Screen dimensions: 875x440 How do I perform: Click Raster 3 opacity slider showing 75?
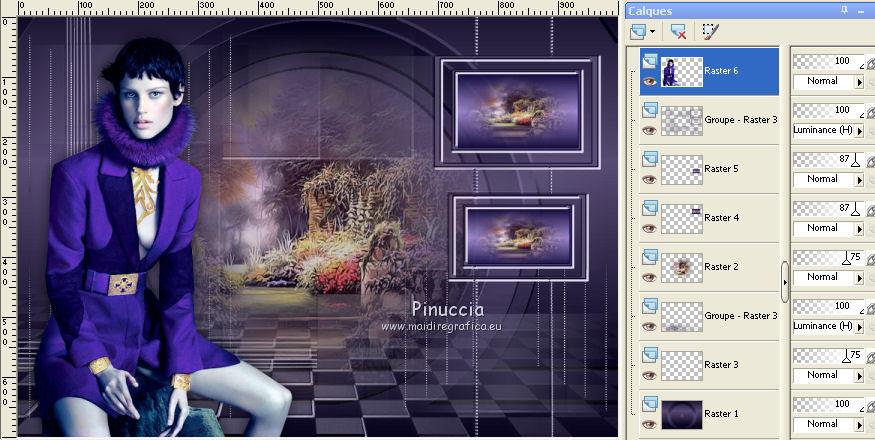click(x=829, y=356)
